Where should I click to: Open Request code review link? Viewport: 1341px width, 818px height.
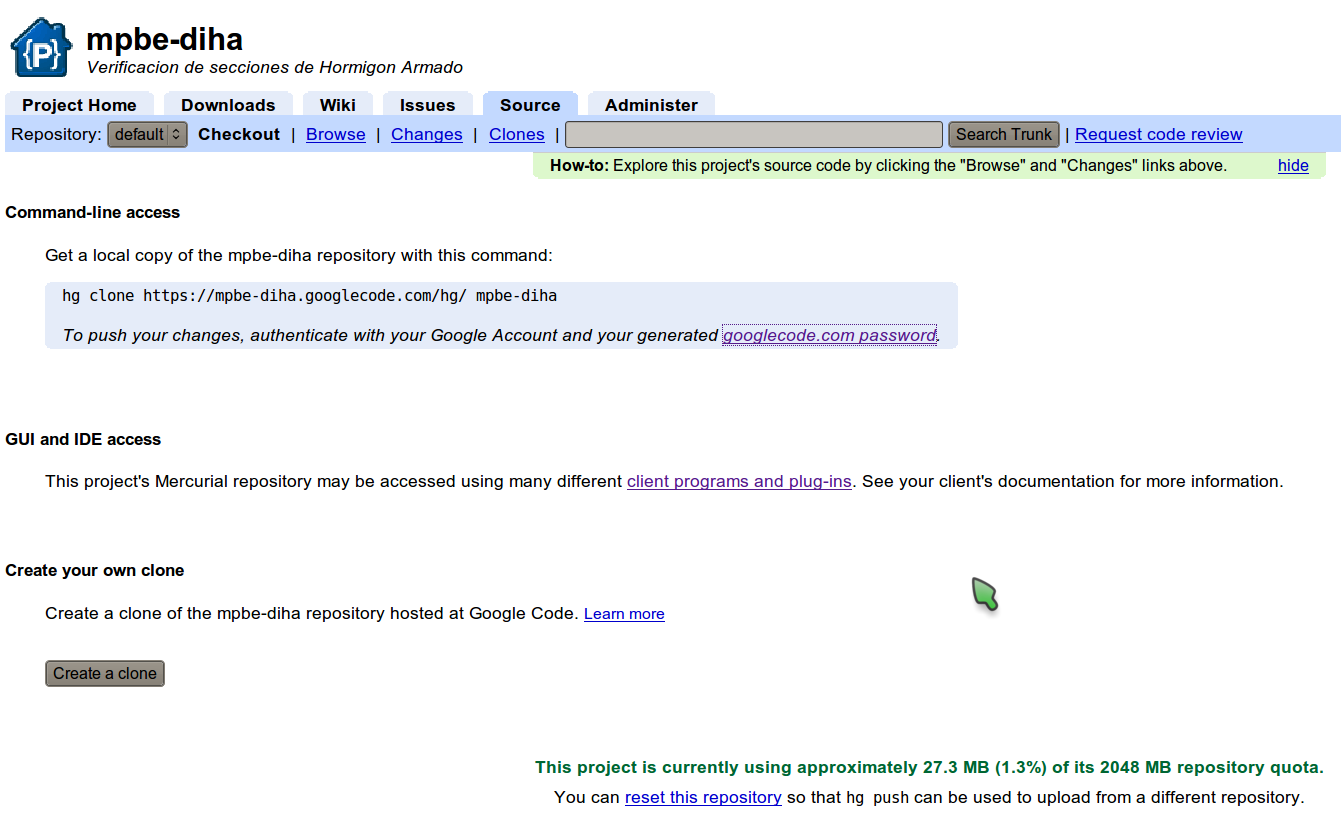click(1159, 134)
